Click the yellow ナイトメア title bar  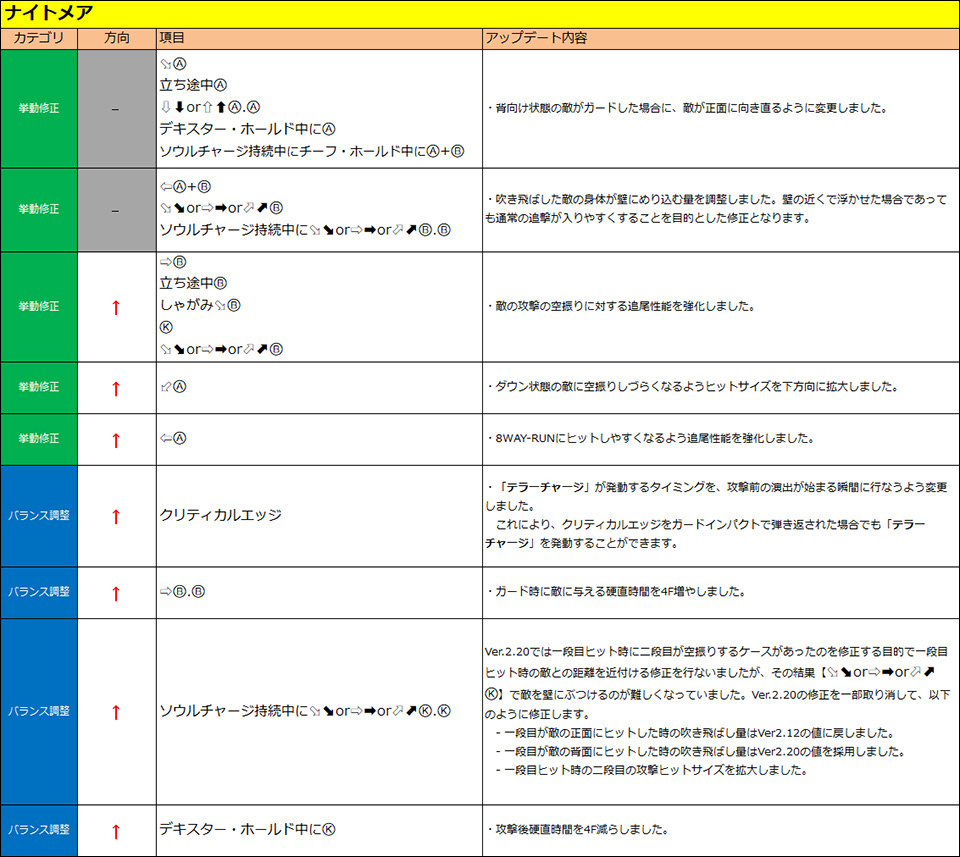coord(478,14)
